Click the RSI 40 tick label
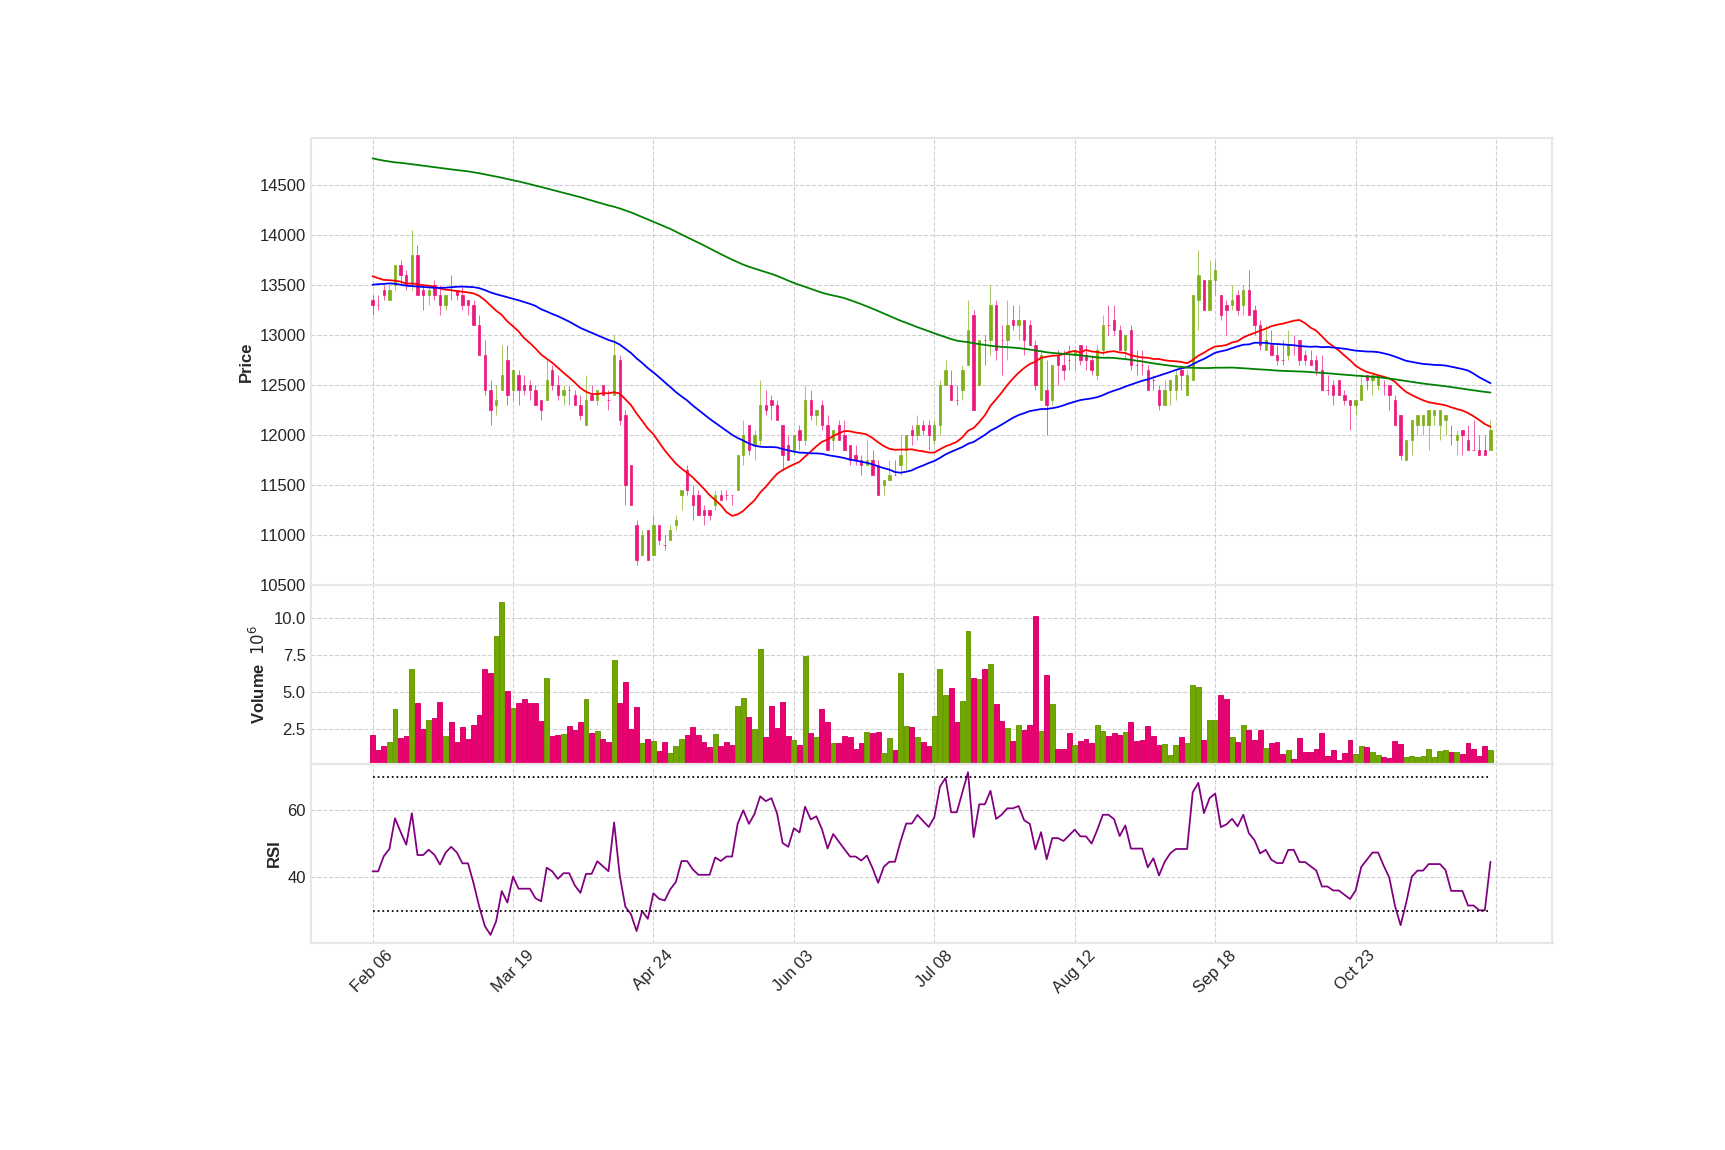Viewport: 1725px width, 1150px height. pyautogui.click(x=296, y=878)
